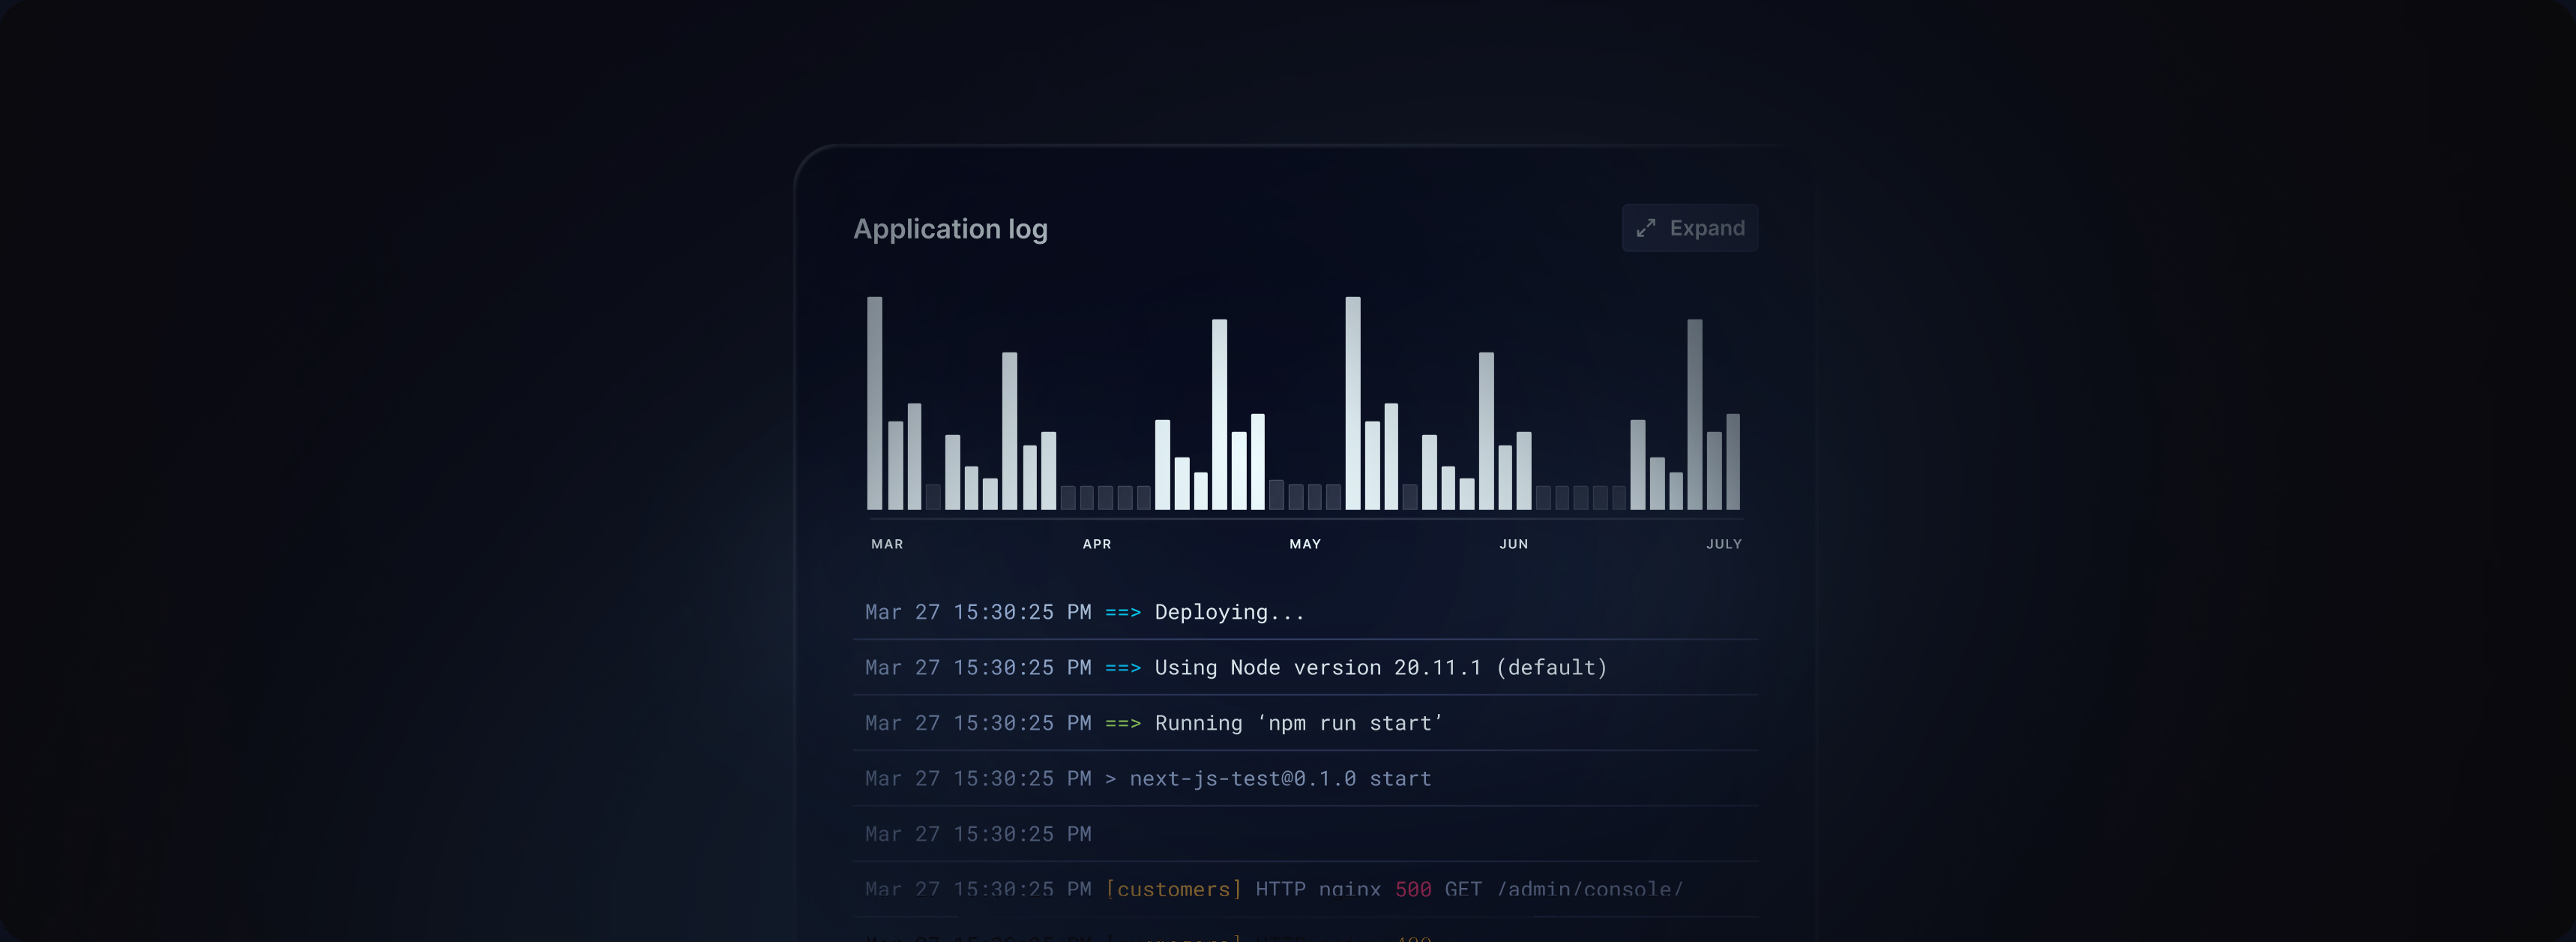Click the '/admin/console/' path

click(x=1590, y=889)
